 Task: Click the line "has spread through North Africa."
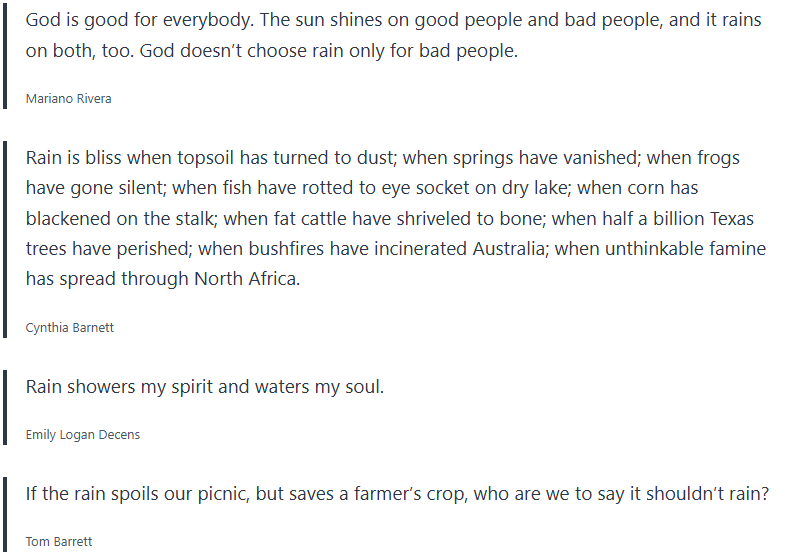pyautogui.click(x=162, y=279)
